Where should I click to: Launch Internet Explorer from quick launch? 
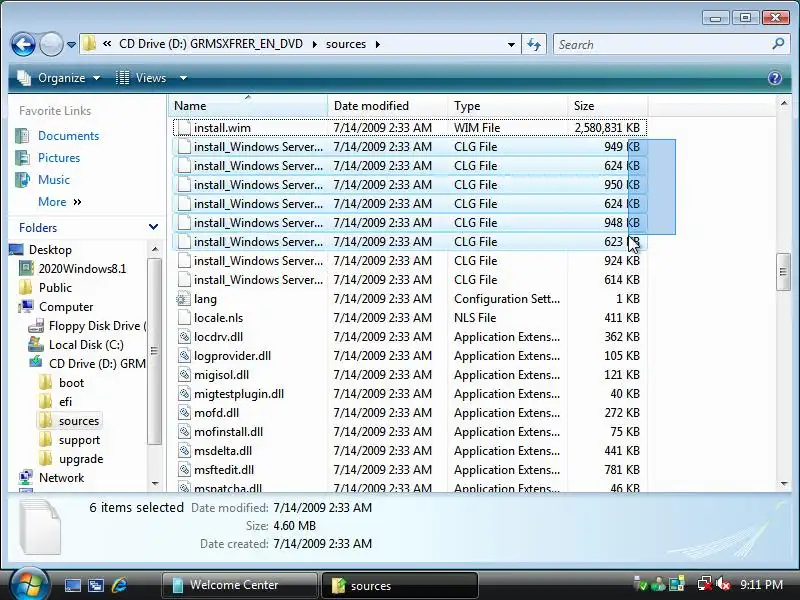pyautogui.click(x=119, y=585)
